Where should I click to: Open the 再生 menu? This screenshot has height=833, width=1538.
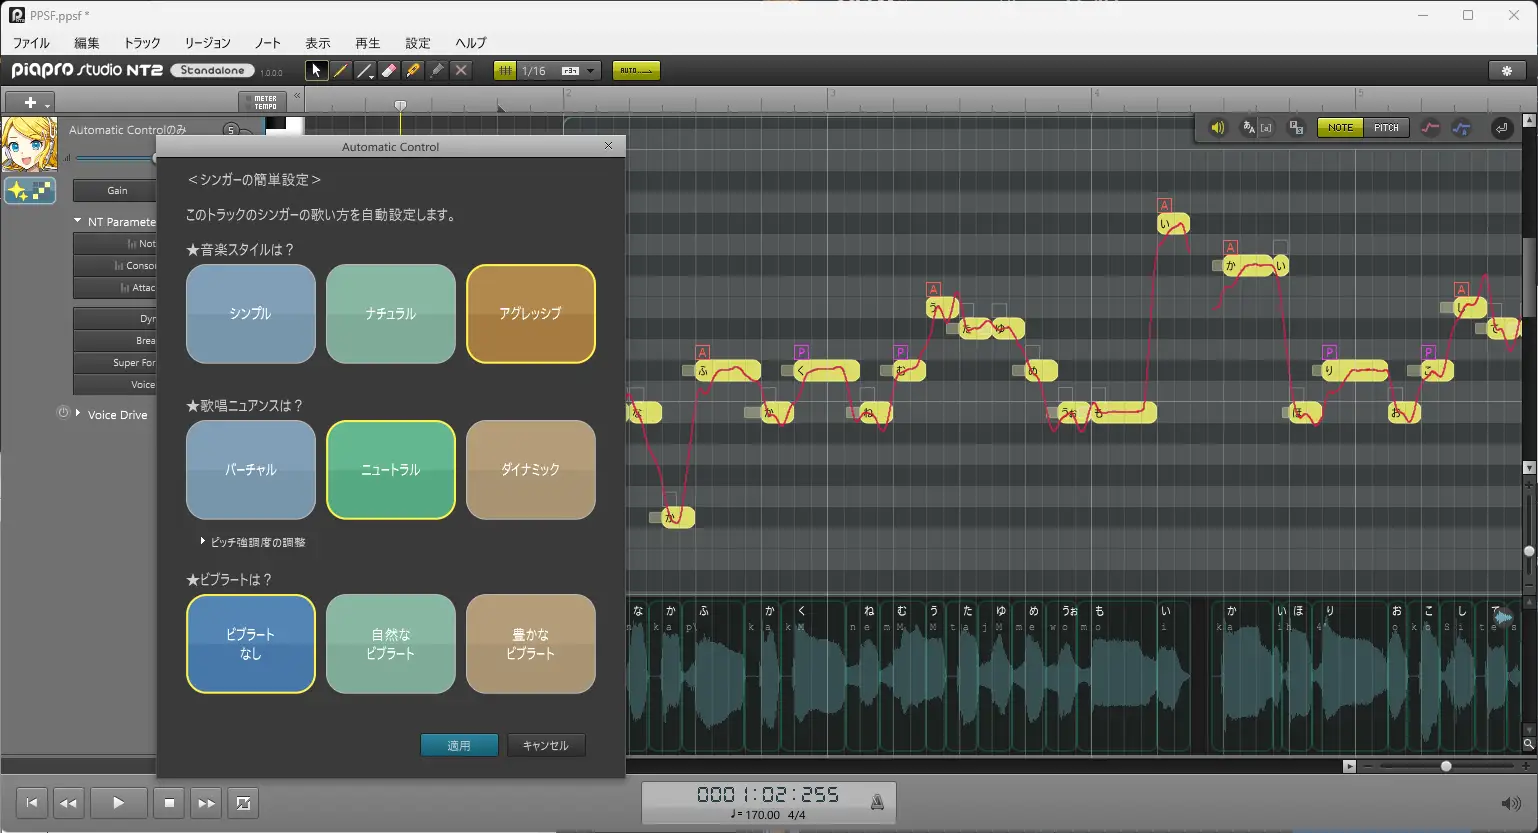367,43
